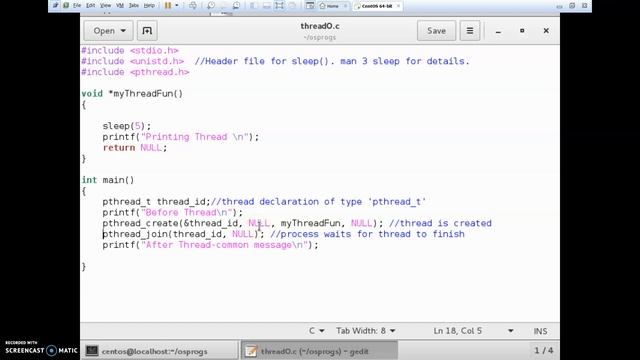Click the #include <pthread.h> line

(136, 72)
